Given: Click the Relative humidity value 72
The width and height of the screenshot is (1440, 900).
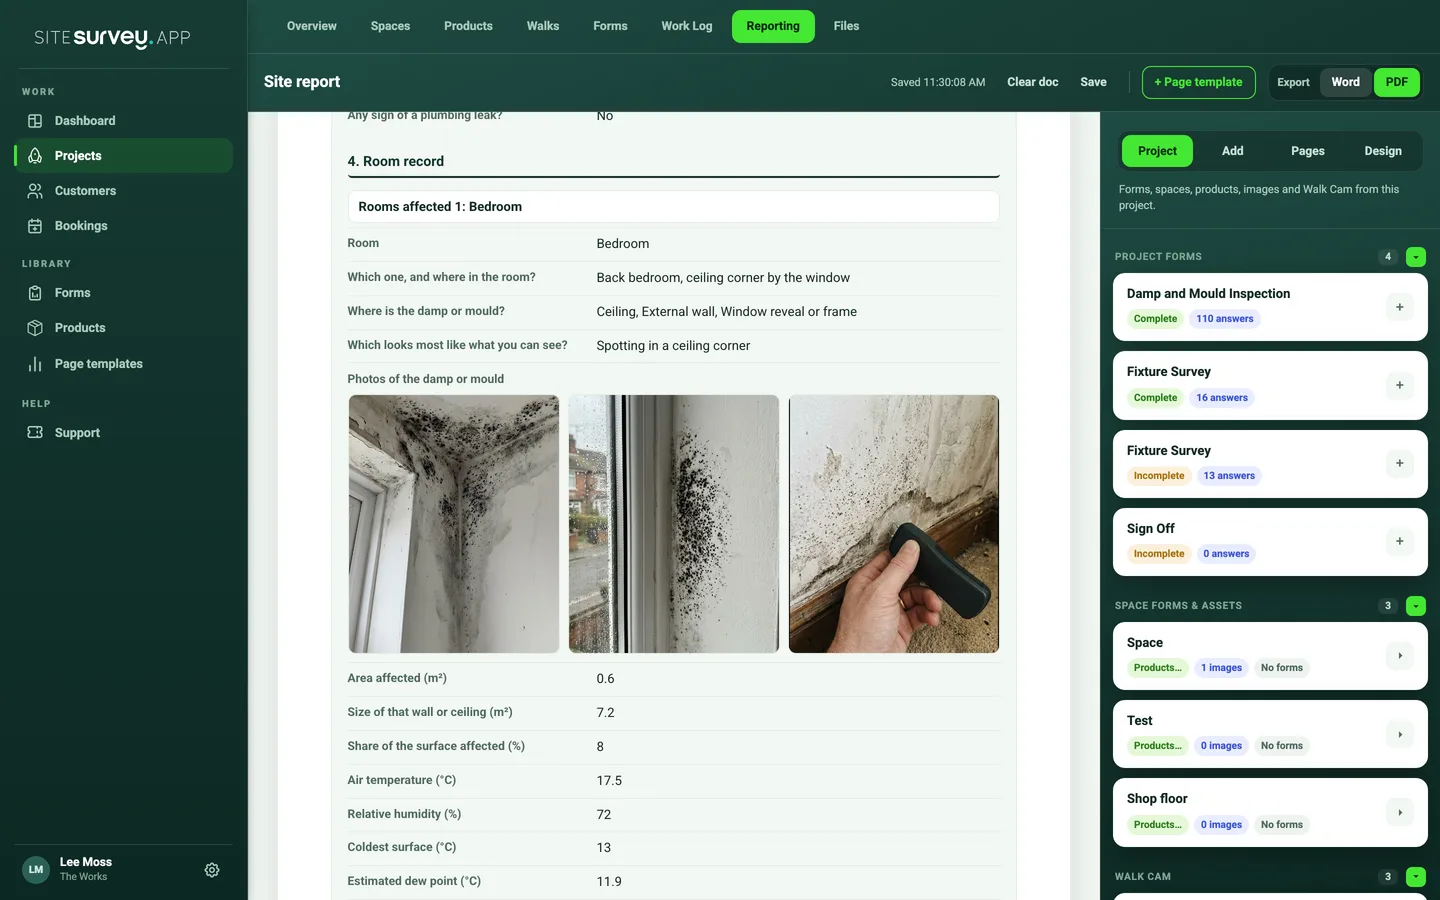Looking at the screenshot, I should (x=604, y=815).
